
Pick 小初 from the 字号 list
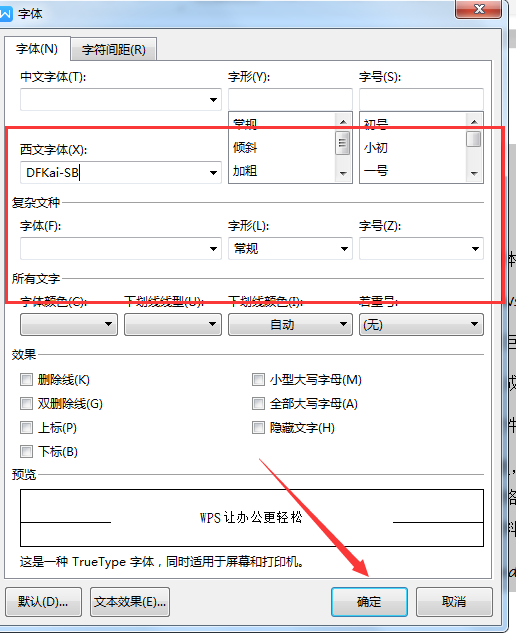pyautogui.click(x=376, y=147)
